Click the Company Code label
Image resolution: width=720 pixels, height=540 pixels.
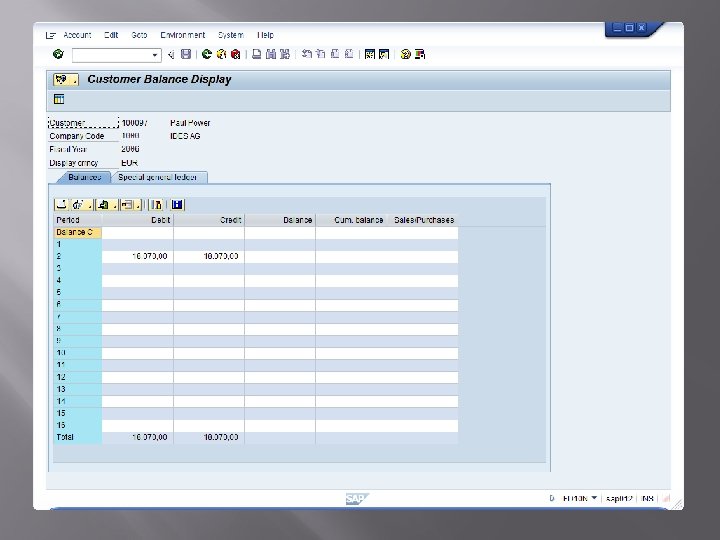(x=77, y=136)
